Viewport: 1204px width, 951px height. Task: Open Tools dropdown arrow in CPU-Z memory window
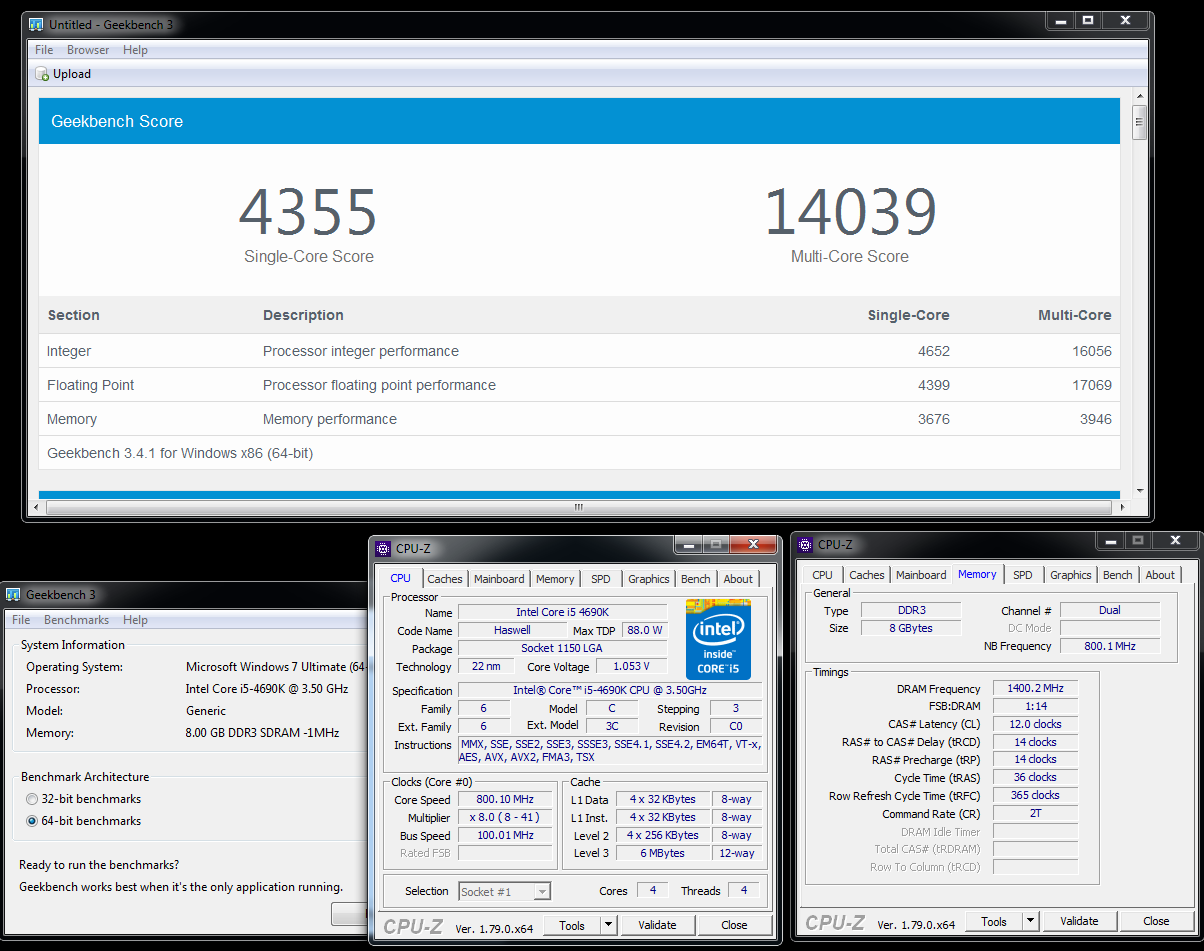point(1031,921)
